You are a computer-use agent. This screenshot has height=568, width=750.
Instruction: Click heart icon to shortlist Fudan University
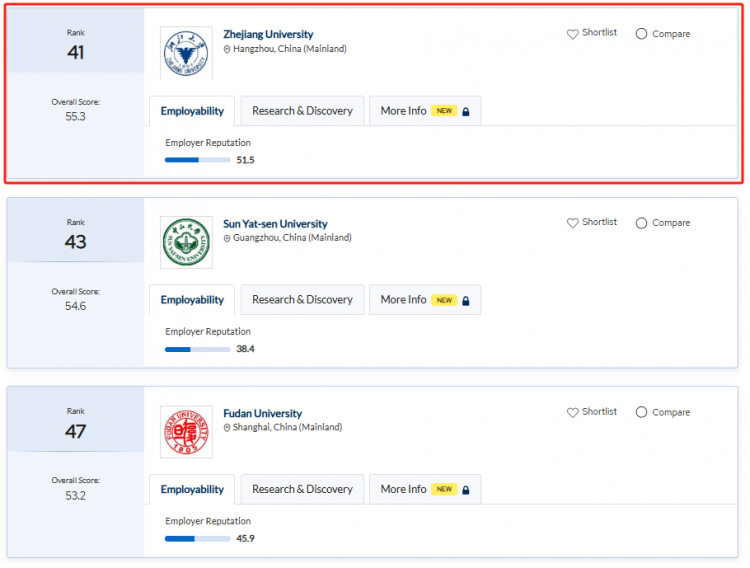point(573,412)
